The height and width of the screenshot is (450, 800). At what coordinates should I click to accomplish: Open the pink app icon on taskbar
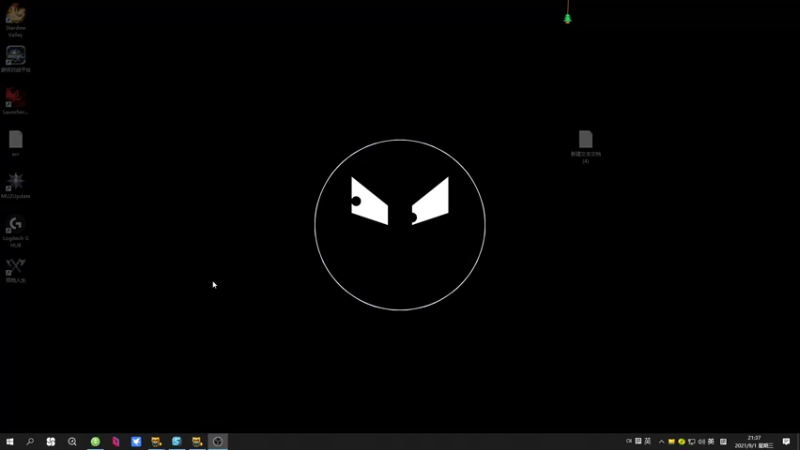[x=116, y=441]
